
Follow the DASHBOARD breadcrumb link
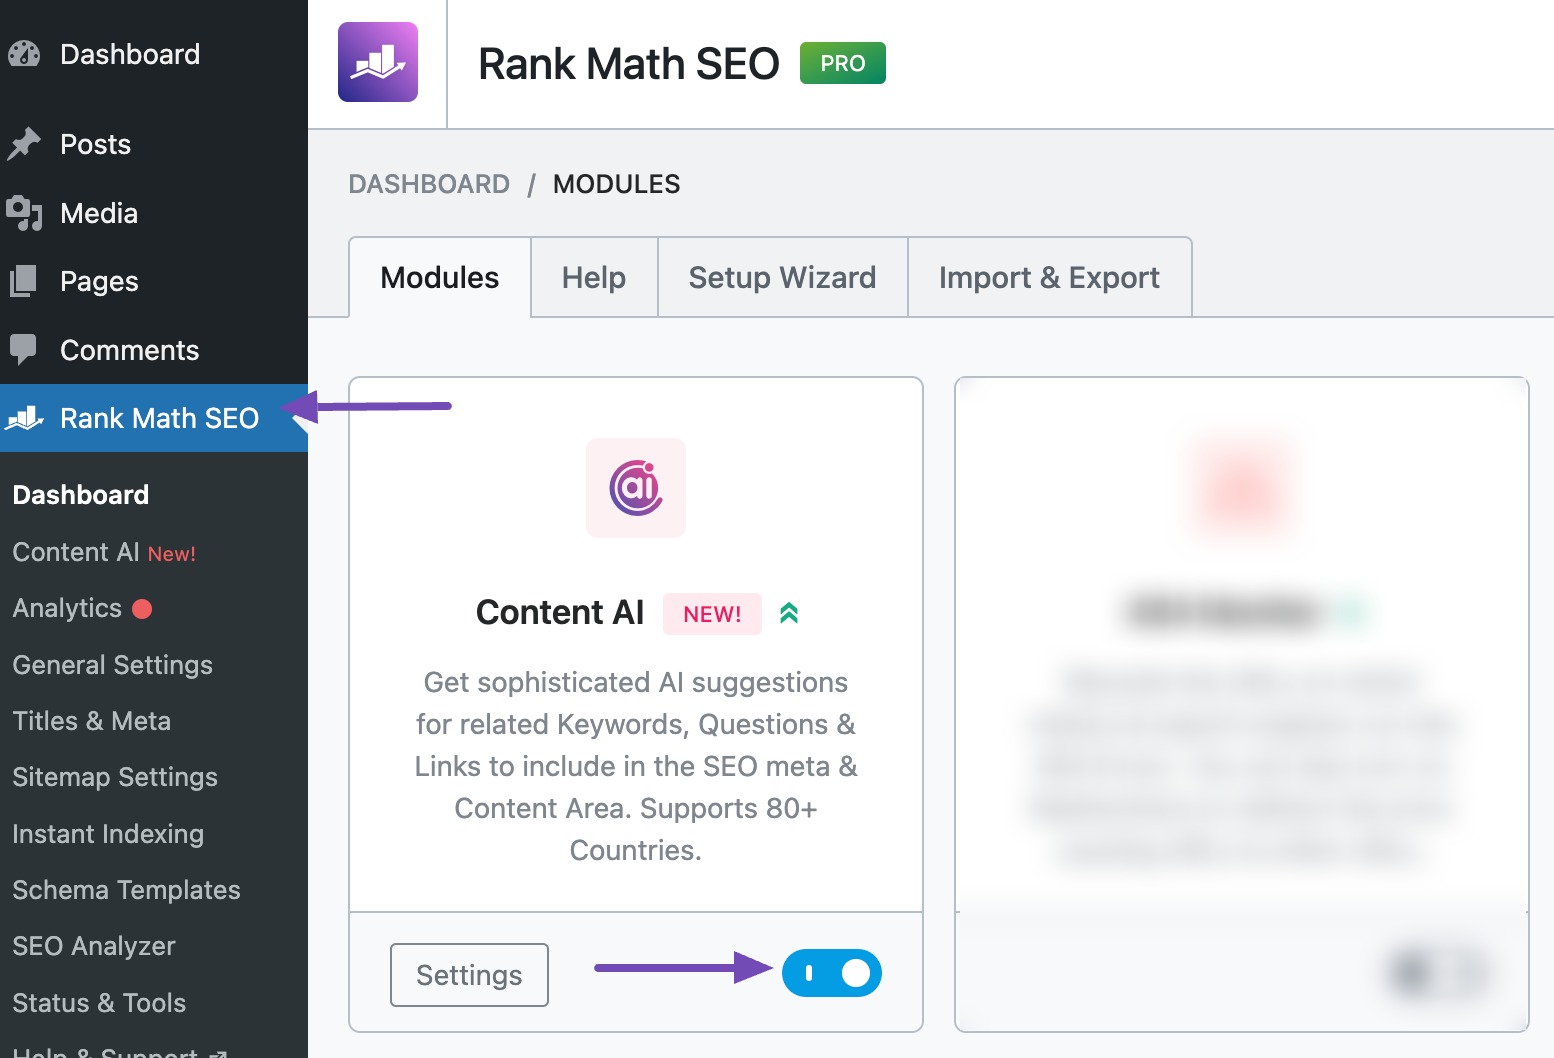coord(429,184)
